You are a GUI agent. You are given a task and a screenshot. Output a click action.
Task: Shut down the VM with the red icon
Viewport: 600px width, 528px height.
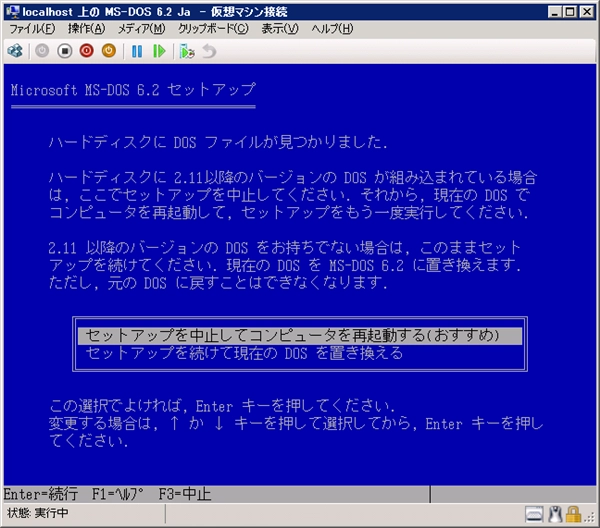[87, 51]
